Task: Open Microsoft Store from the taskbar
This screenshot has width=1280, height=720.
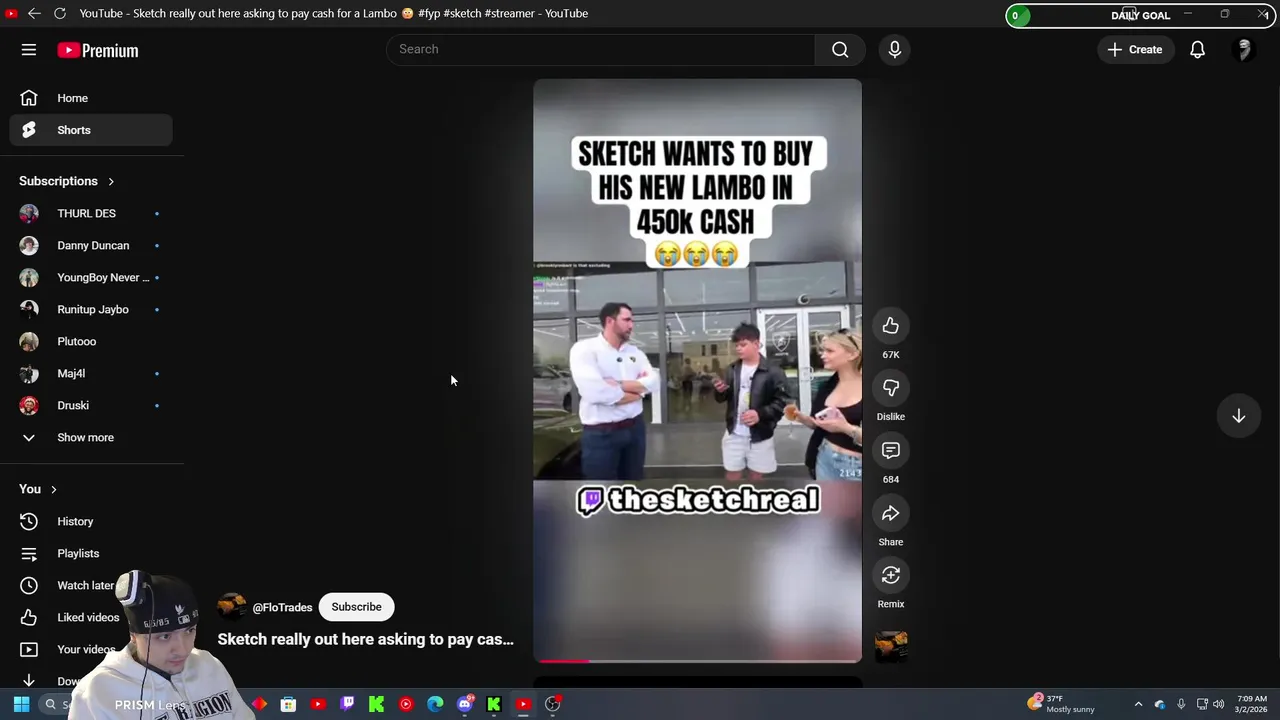Action: click(x=288, y=704)
